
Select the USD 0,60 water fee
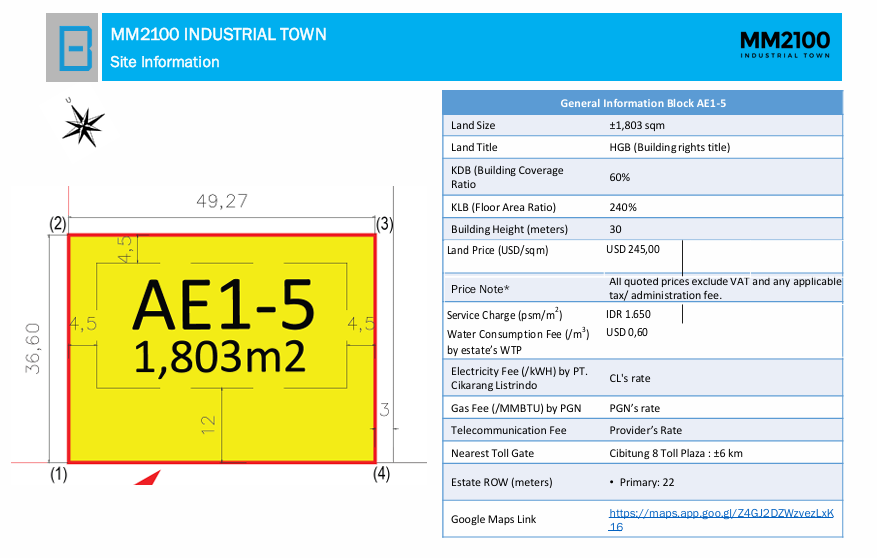click(x=627, y=332)
